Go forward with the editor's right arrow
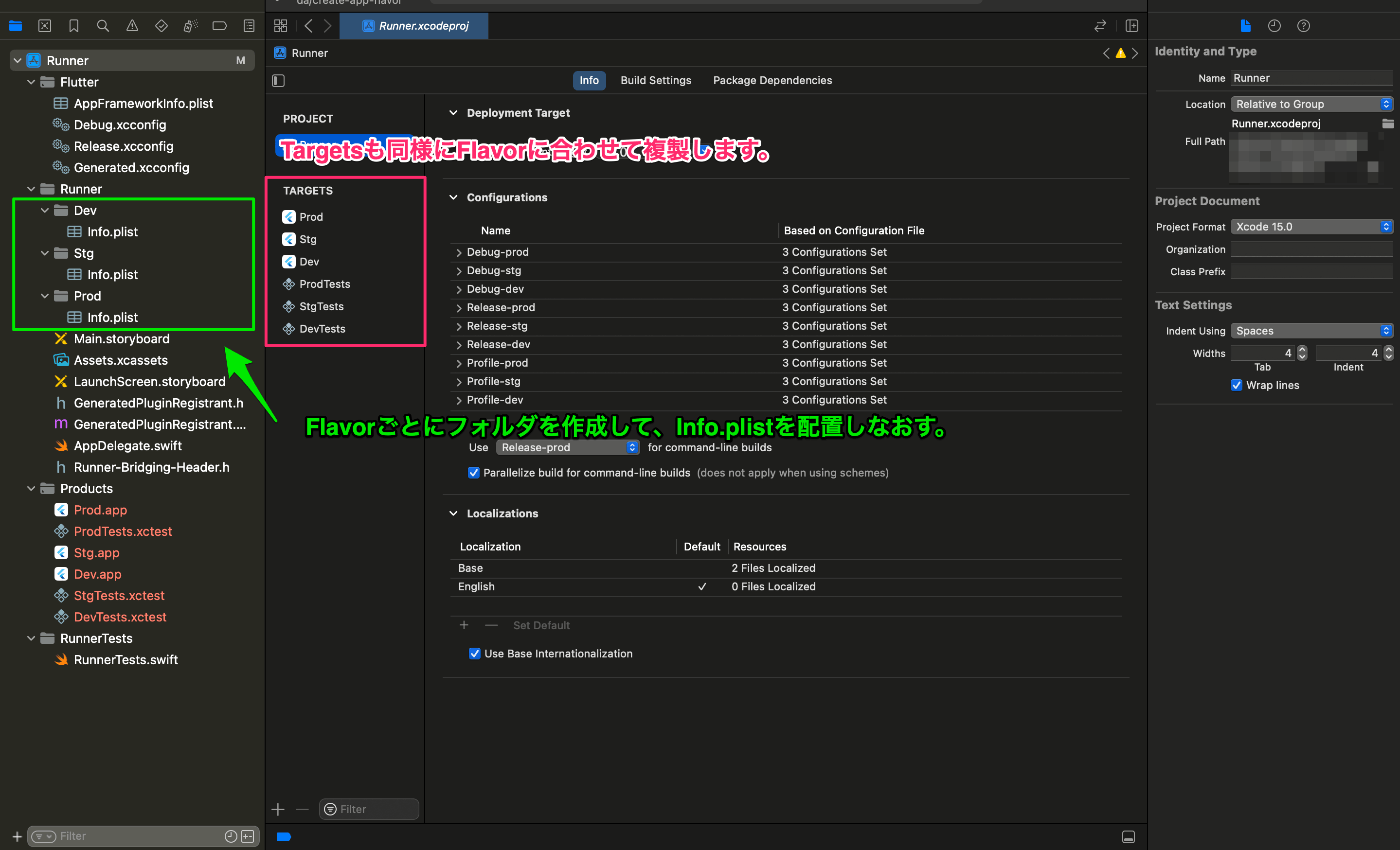 pyautogui.click(x=327, y=26)
